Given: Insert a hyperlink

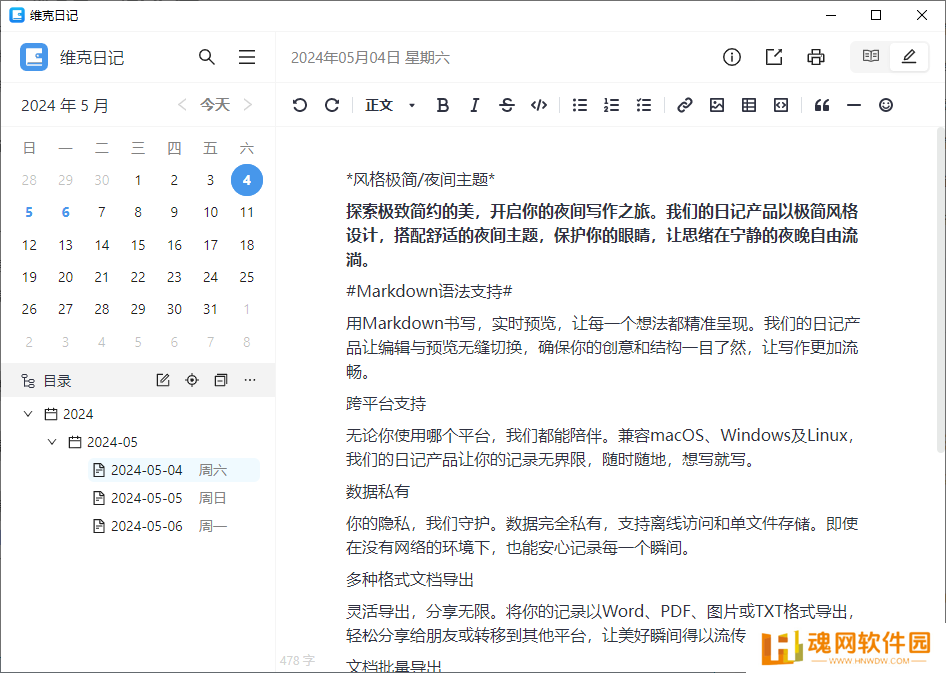Looking at the screenshot, I should 684,105.
